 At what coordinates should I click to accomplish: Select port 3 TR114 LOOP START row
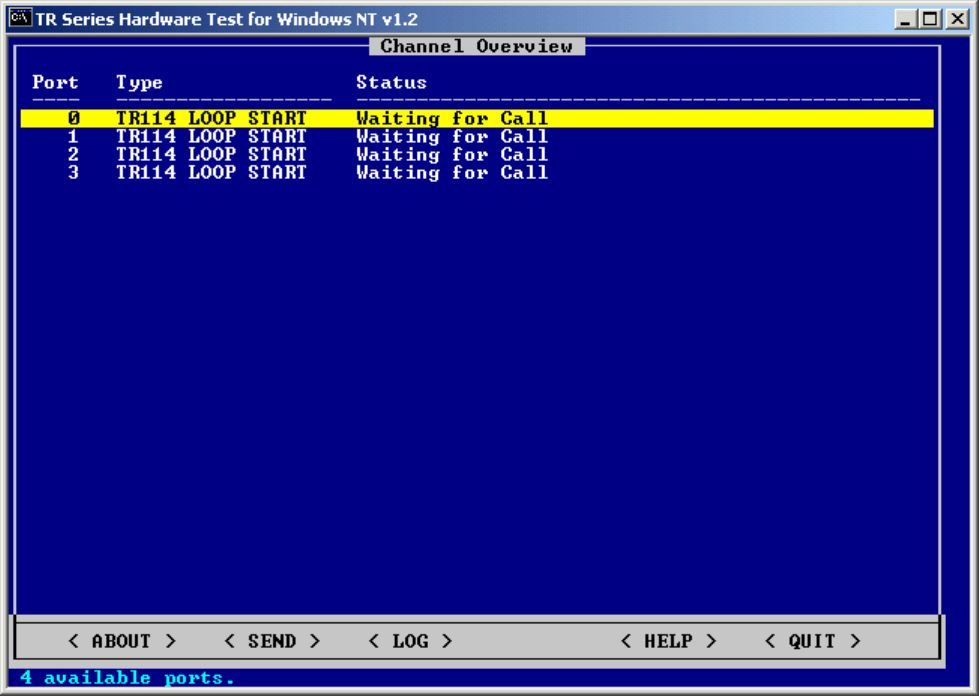477,172
